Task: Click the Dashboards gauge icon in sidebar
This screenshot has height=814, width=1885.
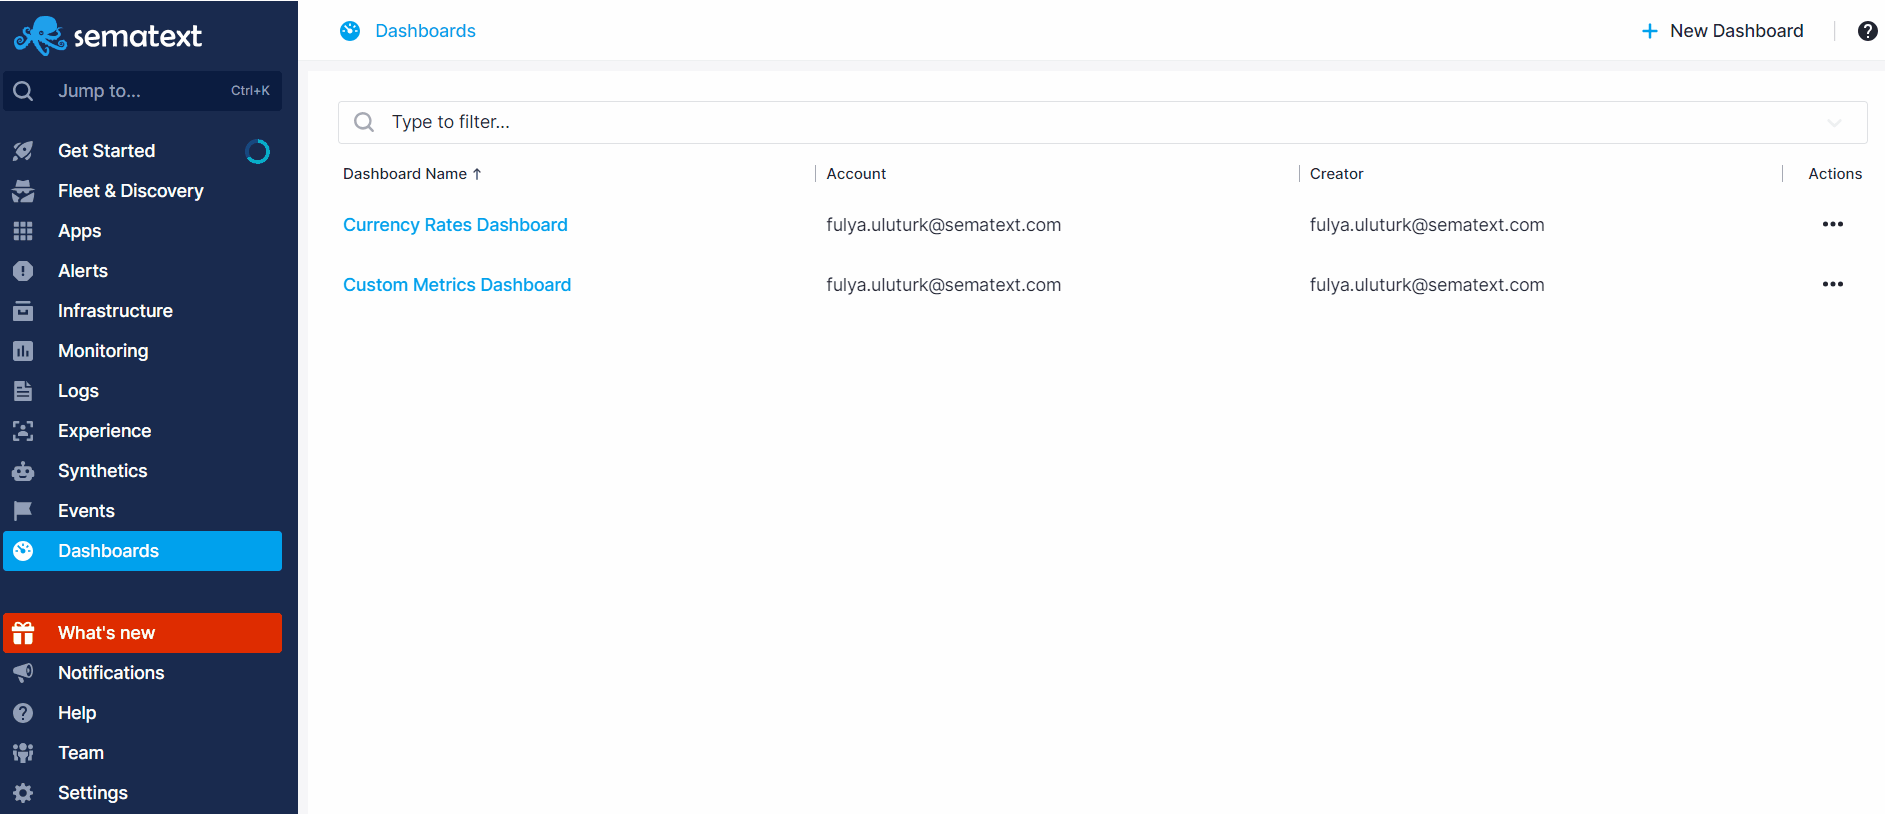Action: [x=23, y=551]
